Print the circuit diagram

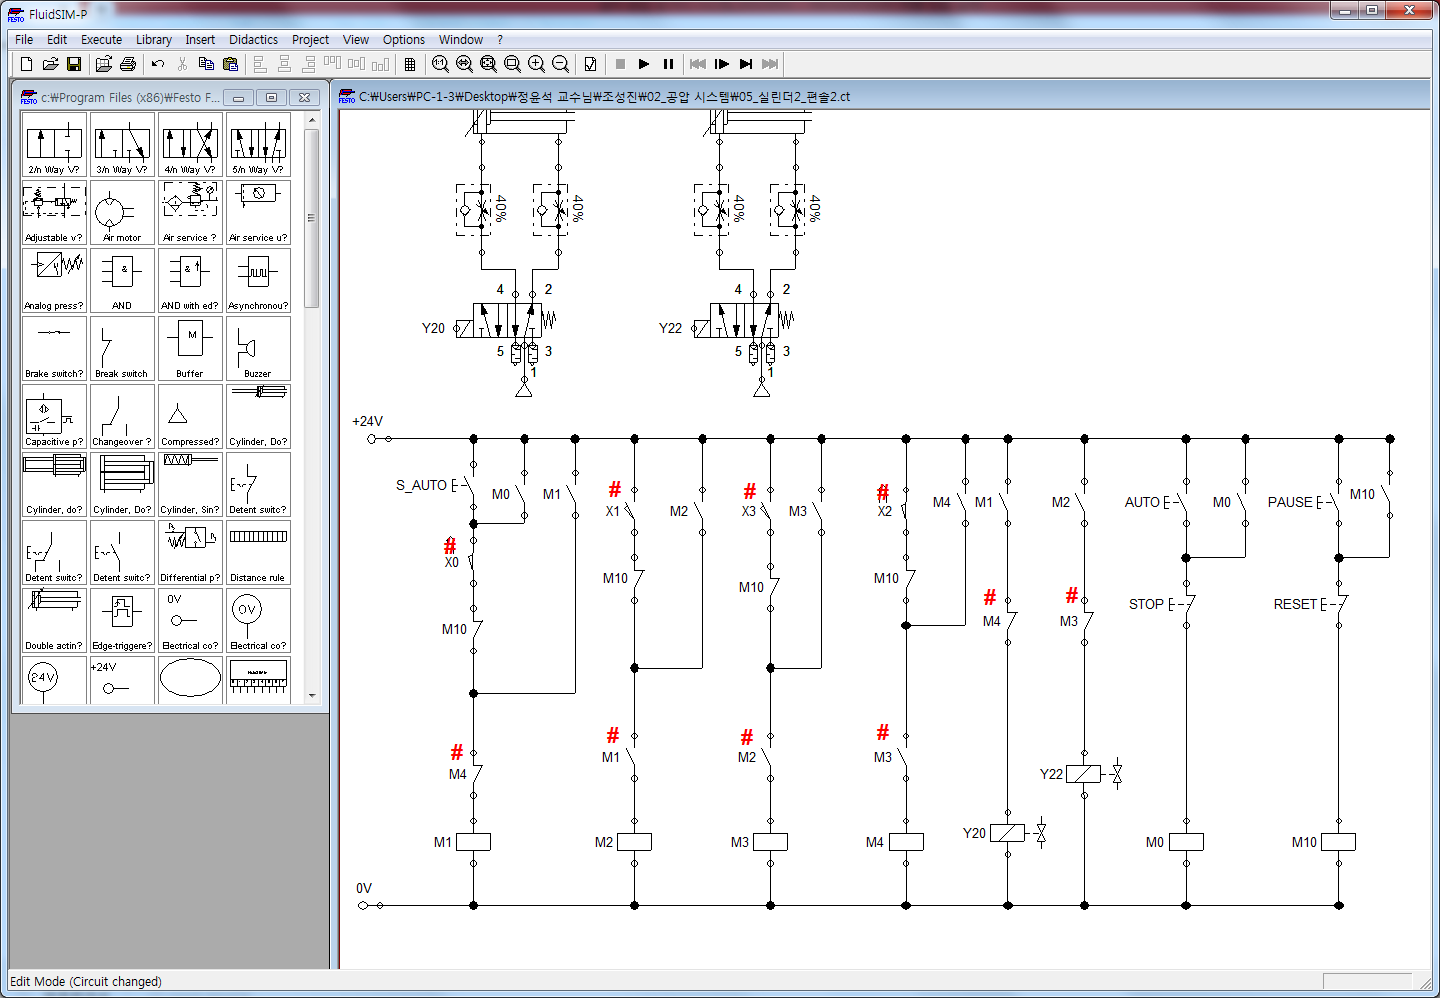[x=128, y=64]
